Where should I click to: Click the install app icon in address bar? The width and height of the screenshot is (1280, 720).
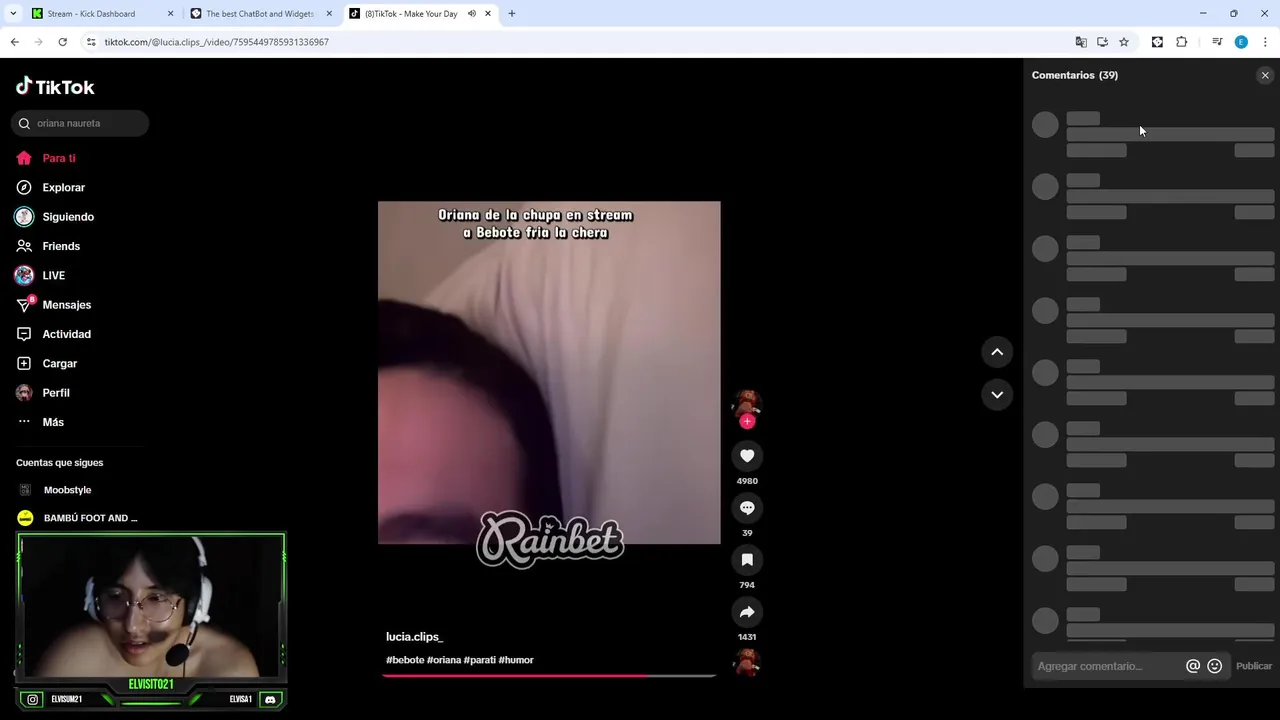(x=1102, y=42)
